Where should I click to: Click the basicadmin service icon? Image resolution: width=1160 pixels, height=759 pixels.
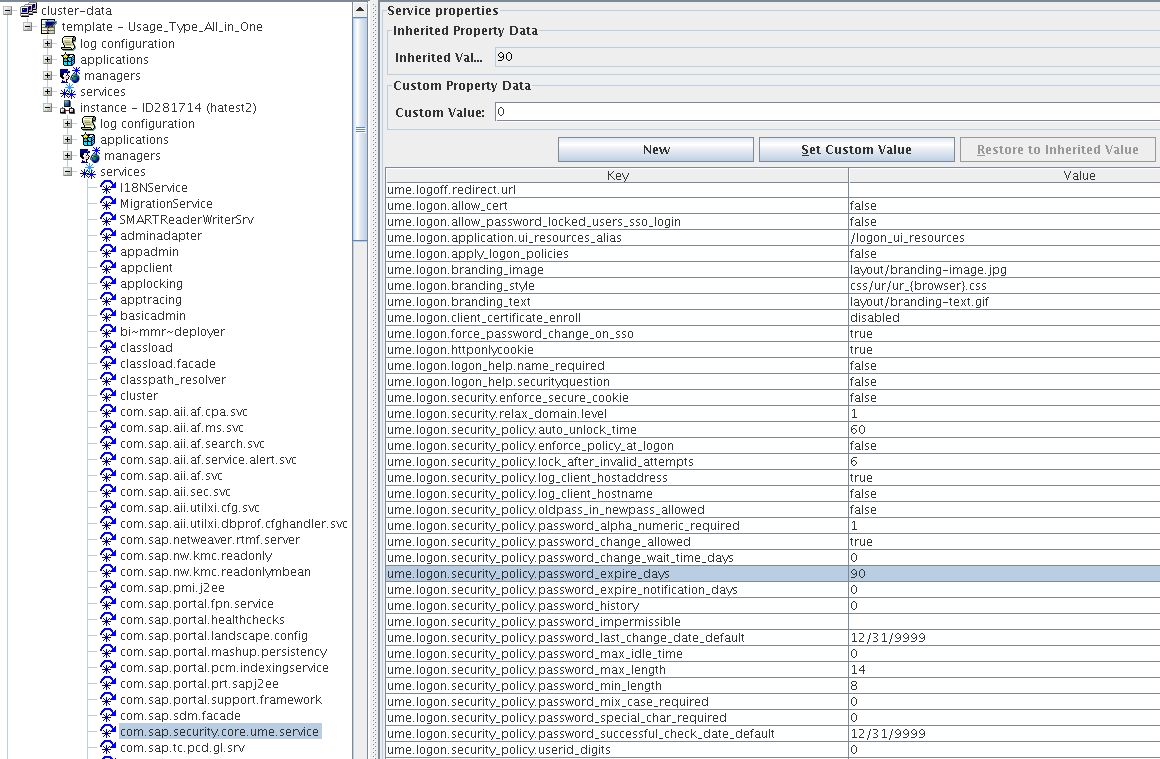[105, 315]
